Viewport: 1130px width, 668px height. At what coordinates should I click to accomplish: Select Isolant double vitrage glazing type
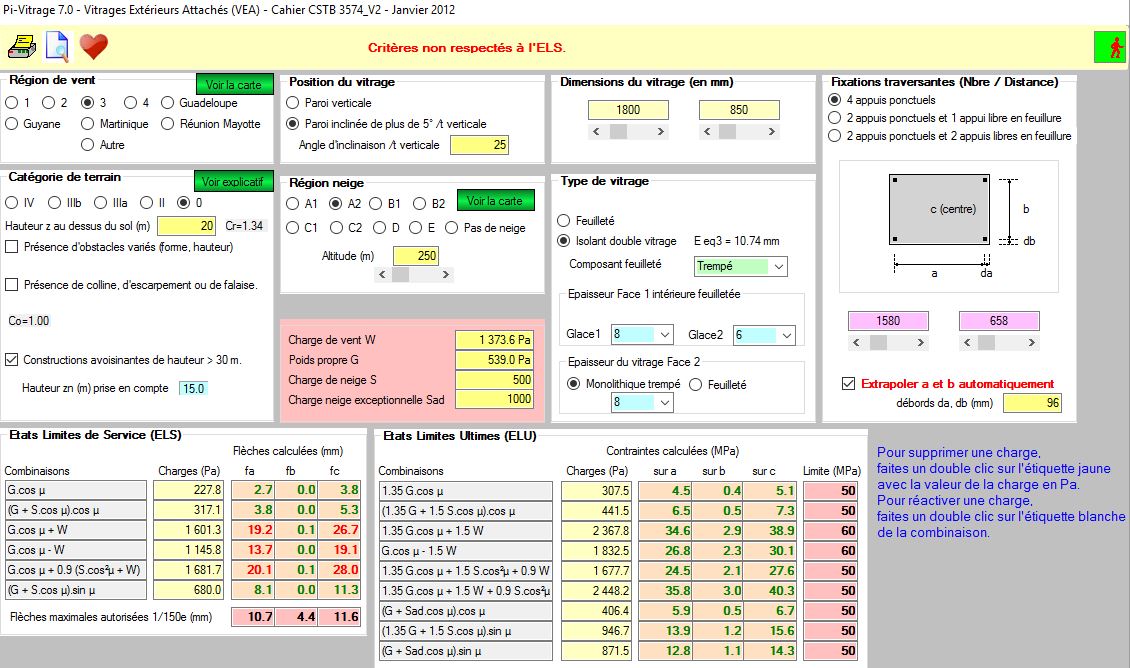tap(564, 241)
